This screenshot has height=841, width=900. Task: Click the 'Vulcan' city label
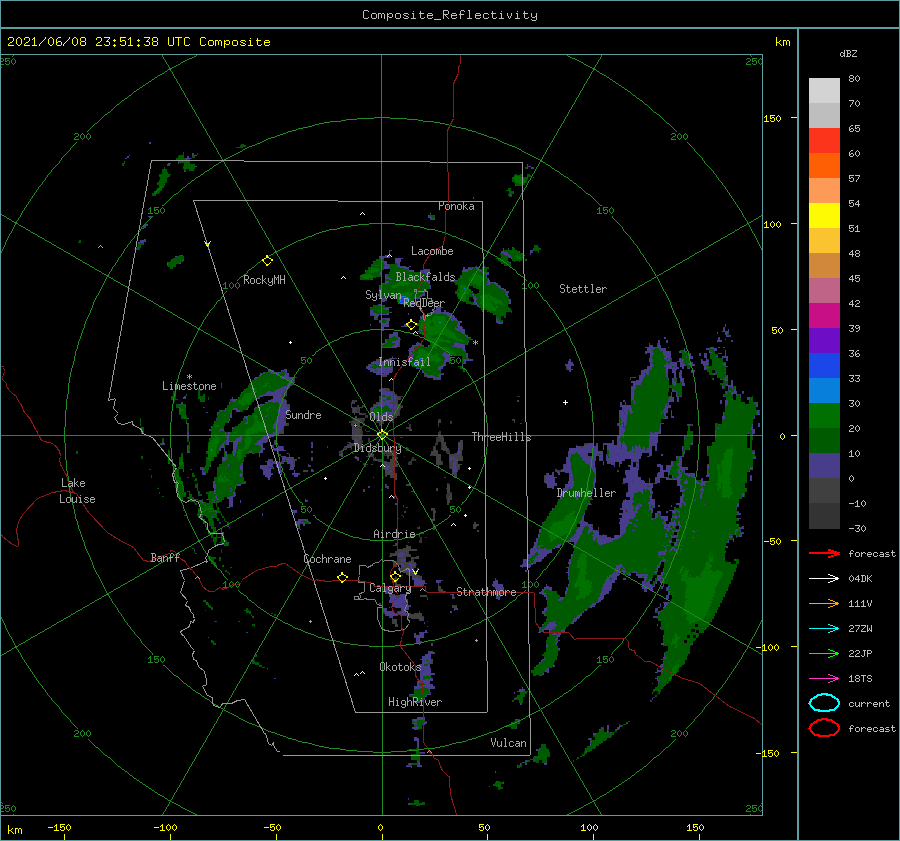click(509, 743)
